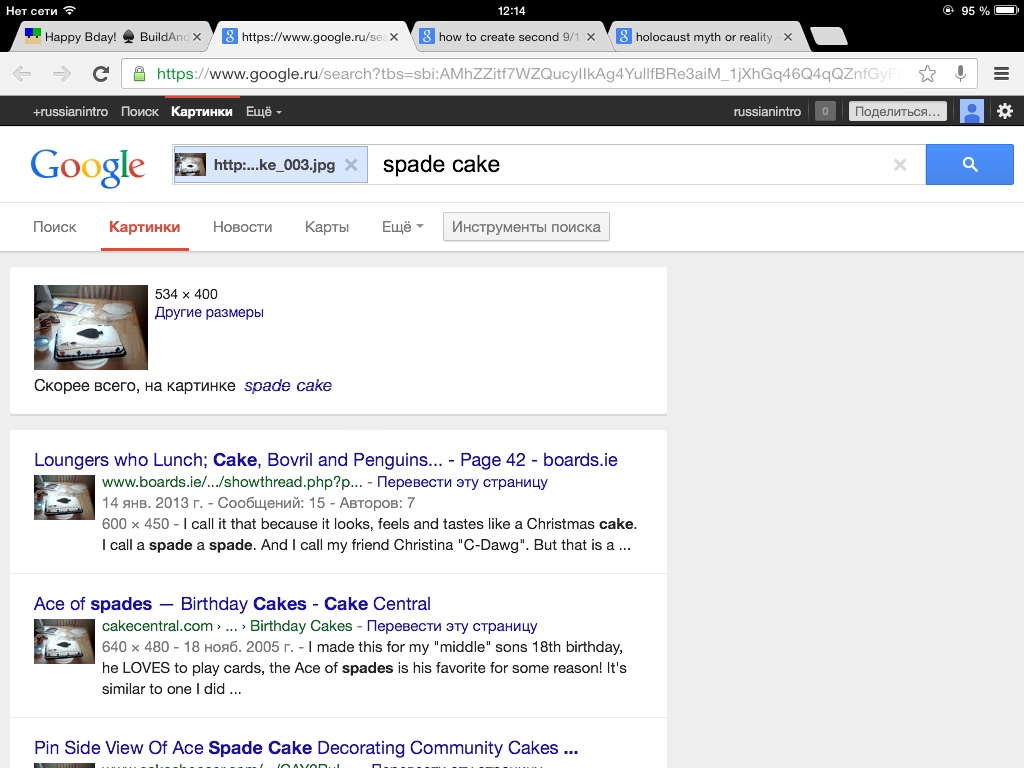Screen dimensions: 1024x768
Task: Switch to the Поиск results tab
Action: click(x=55, y=227)
